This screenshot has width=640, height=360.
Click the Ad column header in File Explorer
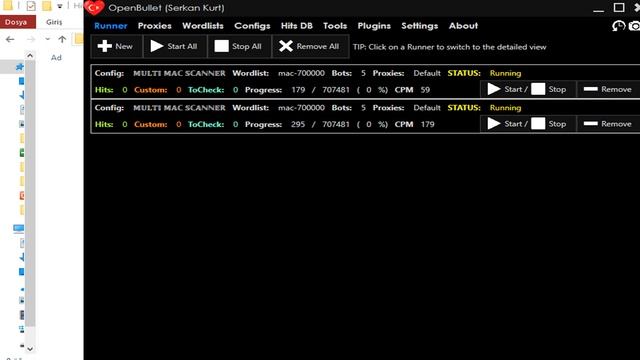[56, 58]
